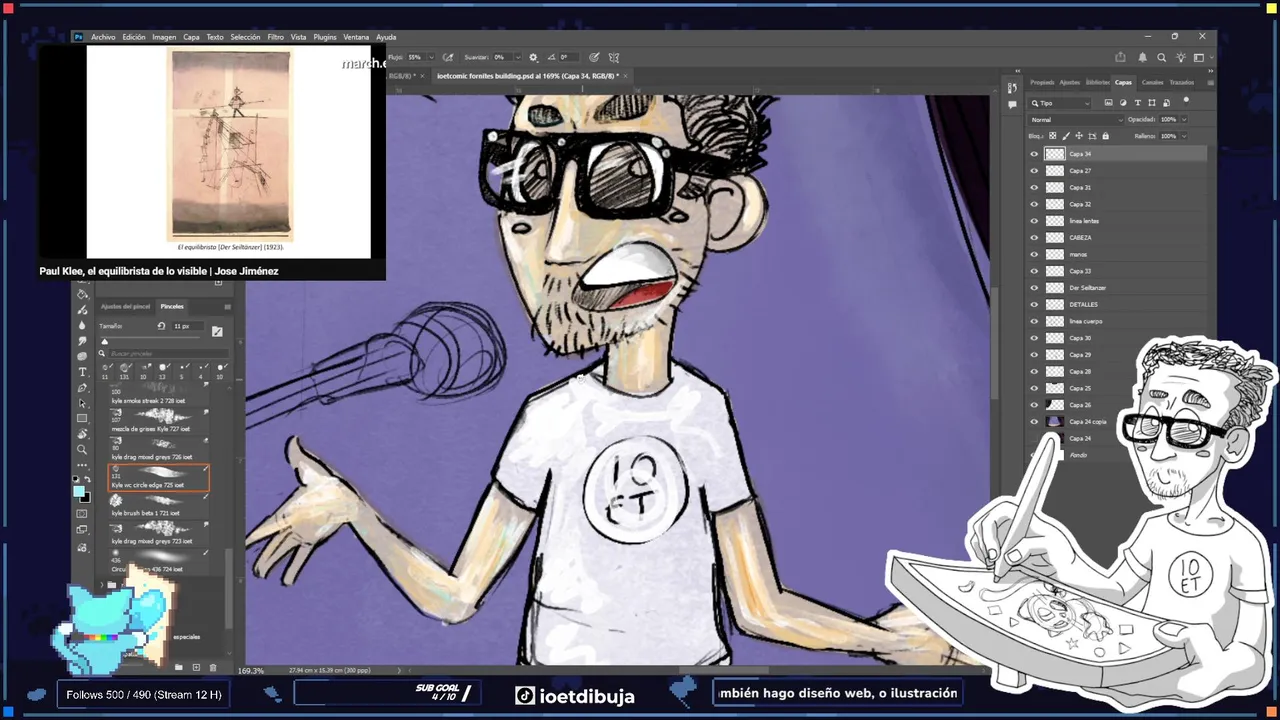Switch to the Canales tab

pos(1153,82)
